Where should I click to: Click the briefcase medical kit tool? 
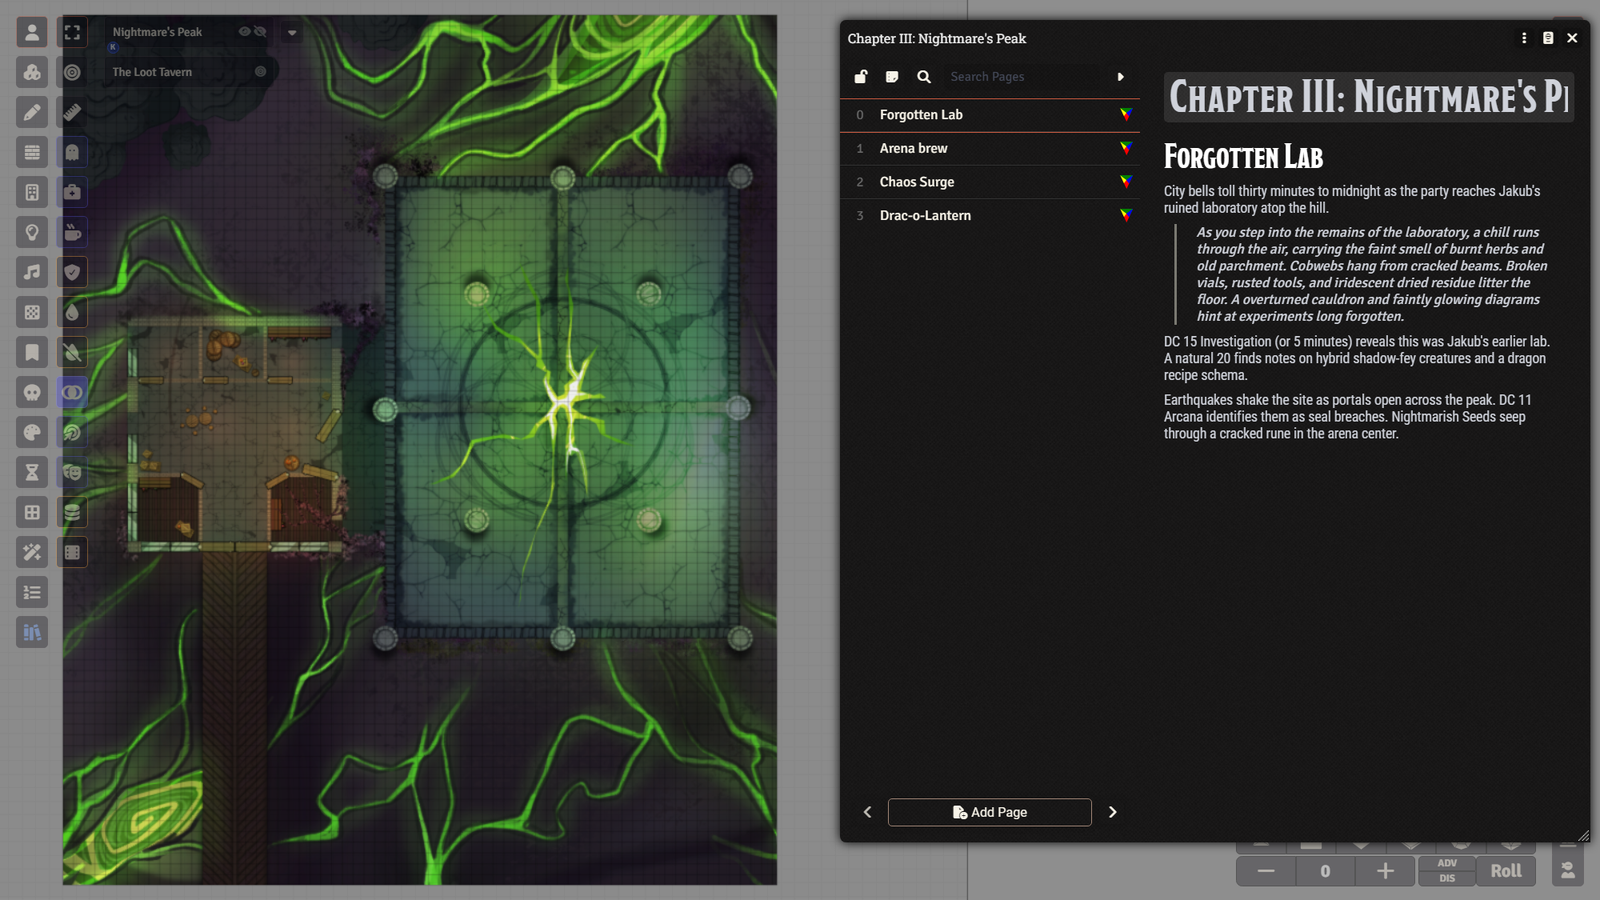(x=72, y=192)
